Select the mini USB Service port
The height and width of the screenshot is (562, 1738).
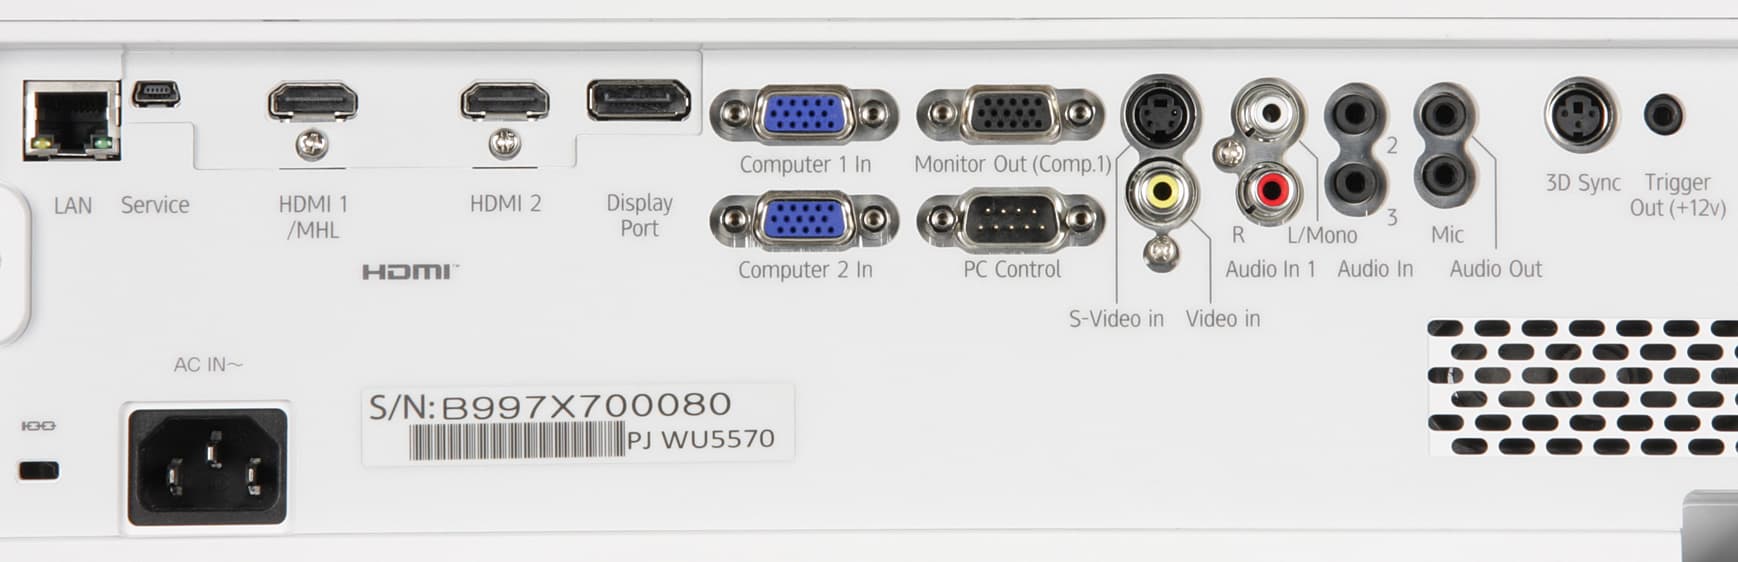point(156,95)
